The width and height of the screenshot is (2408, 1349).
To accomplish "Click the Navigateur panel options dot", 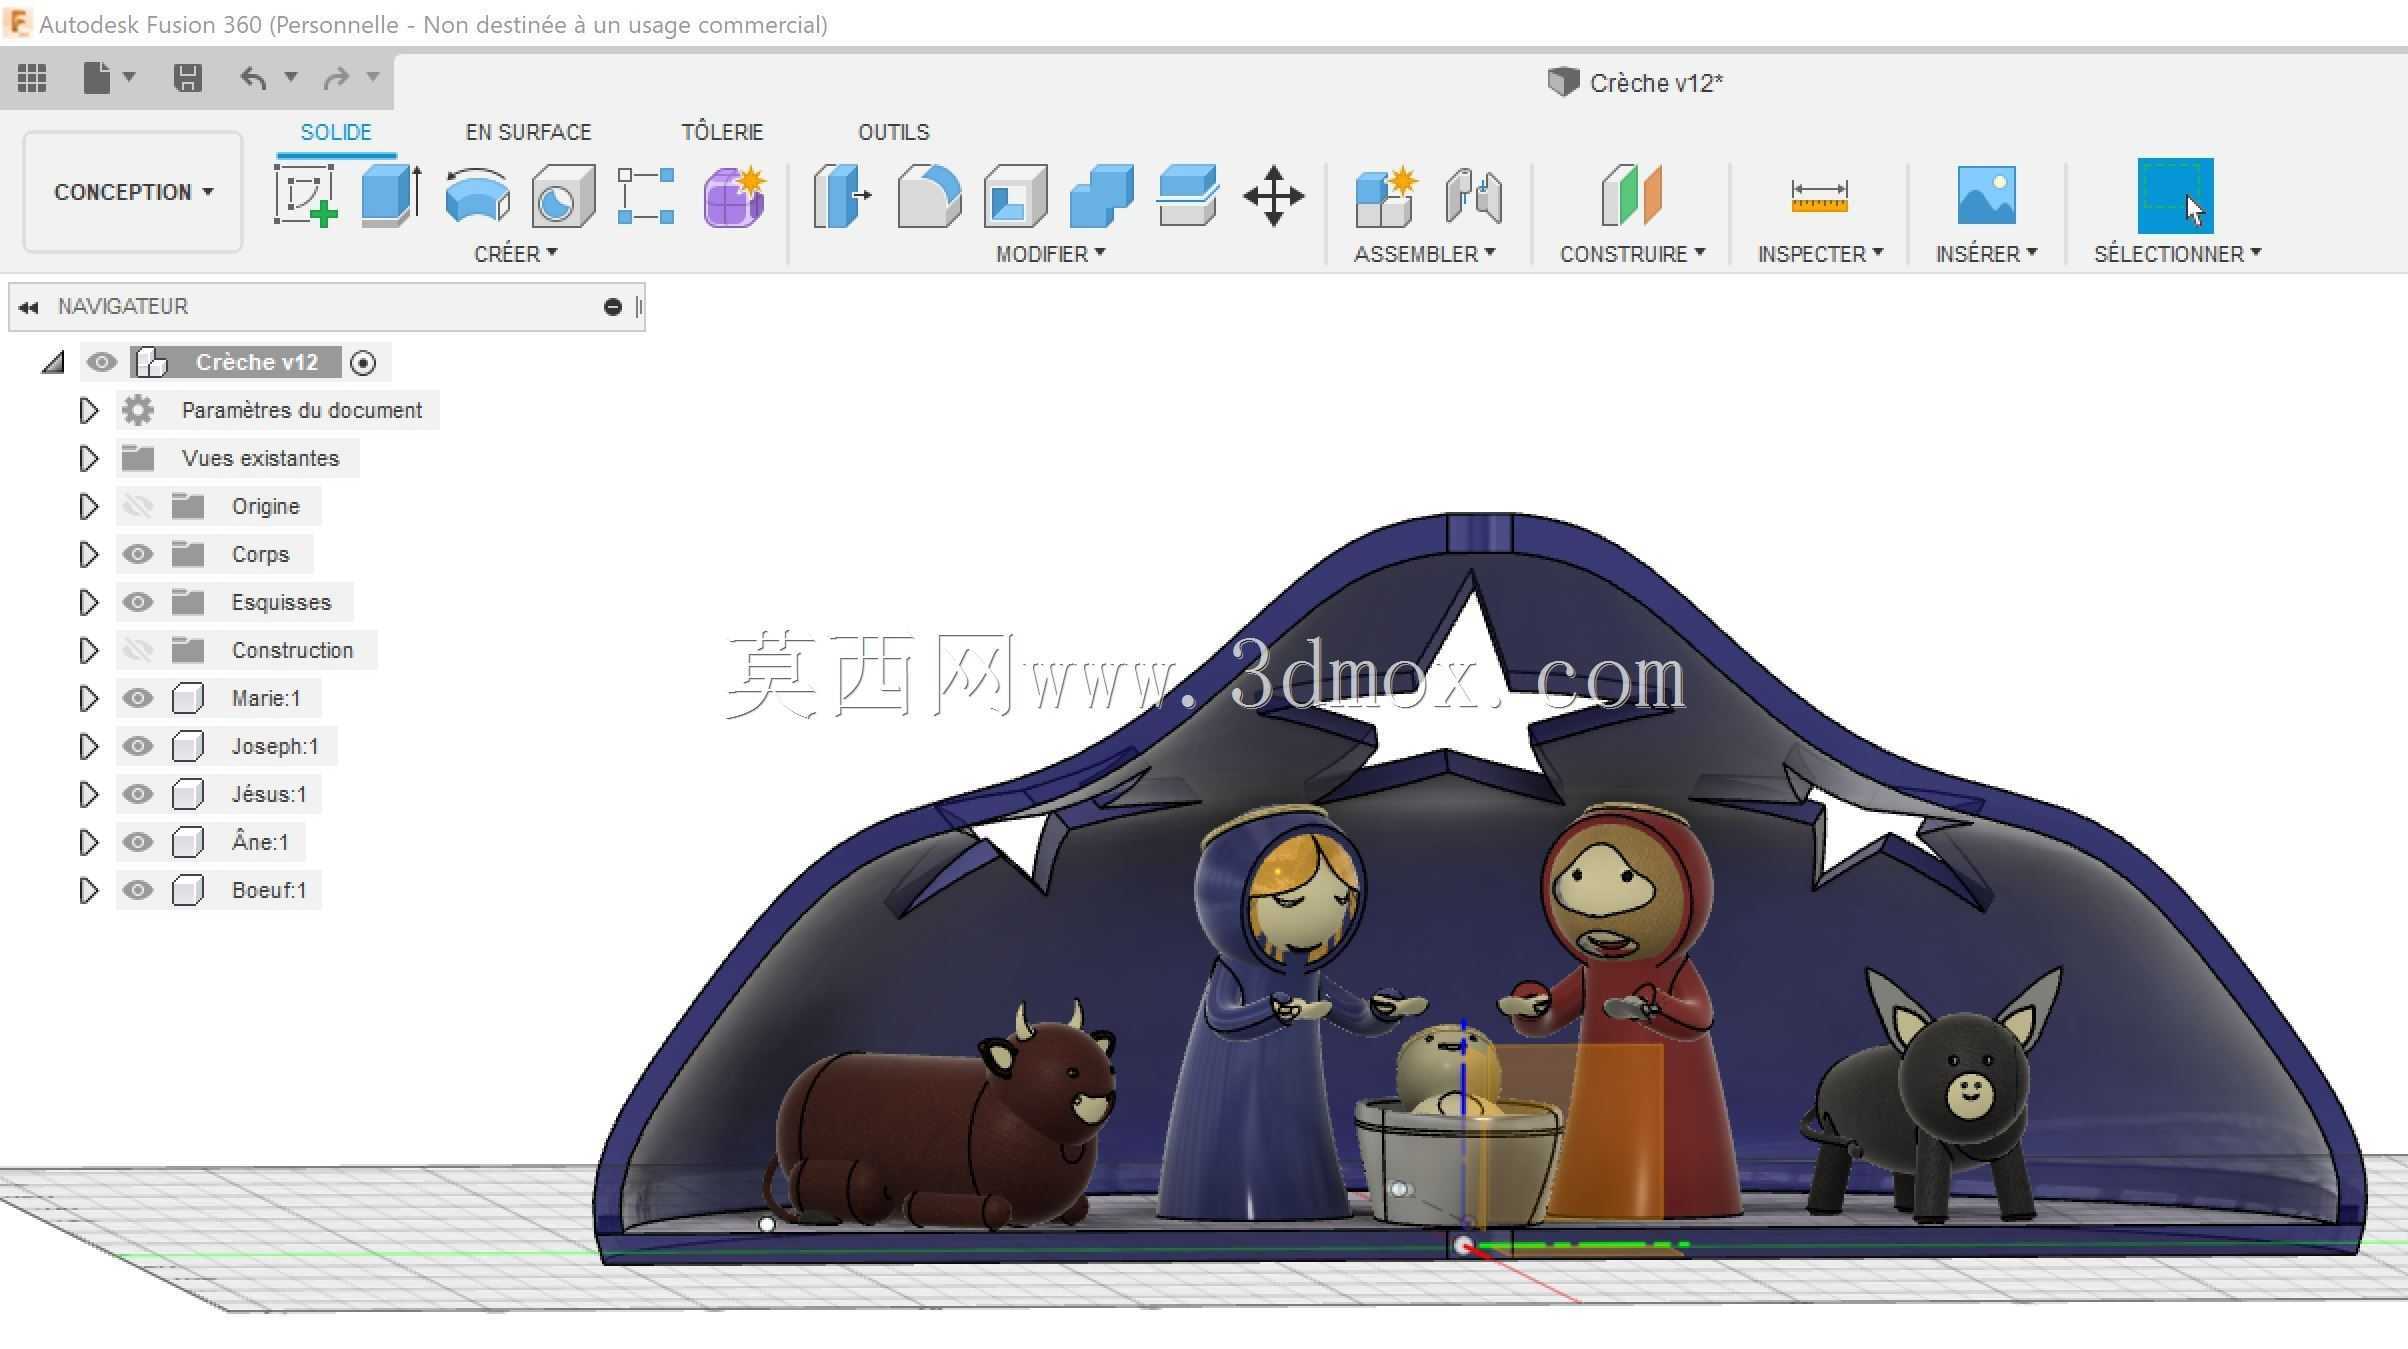I will click(613, 307).
